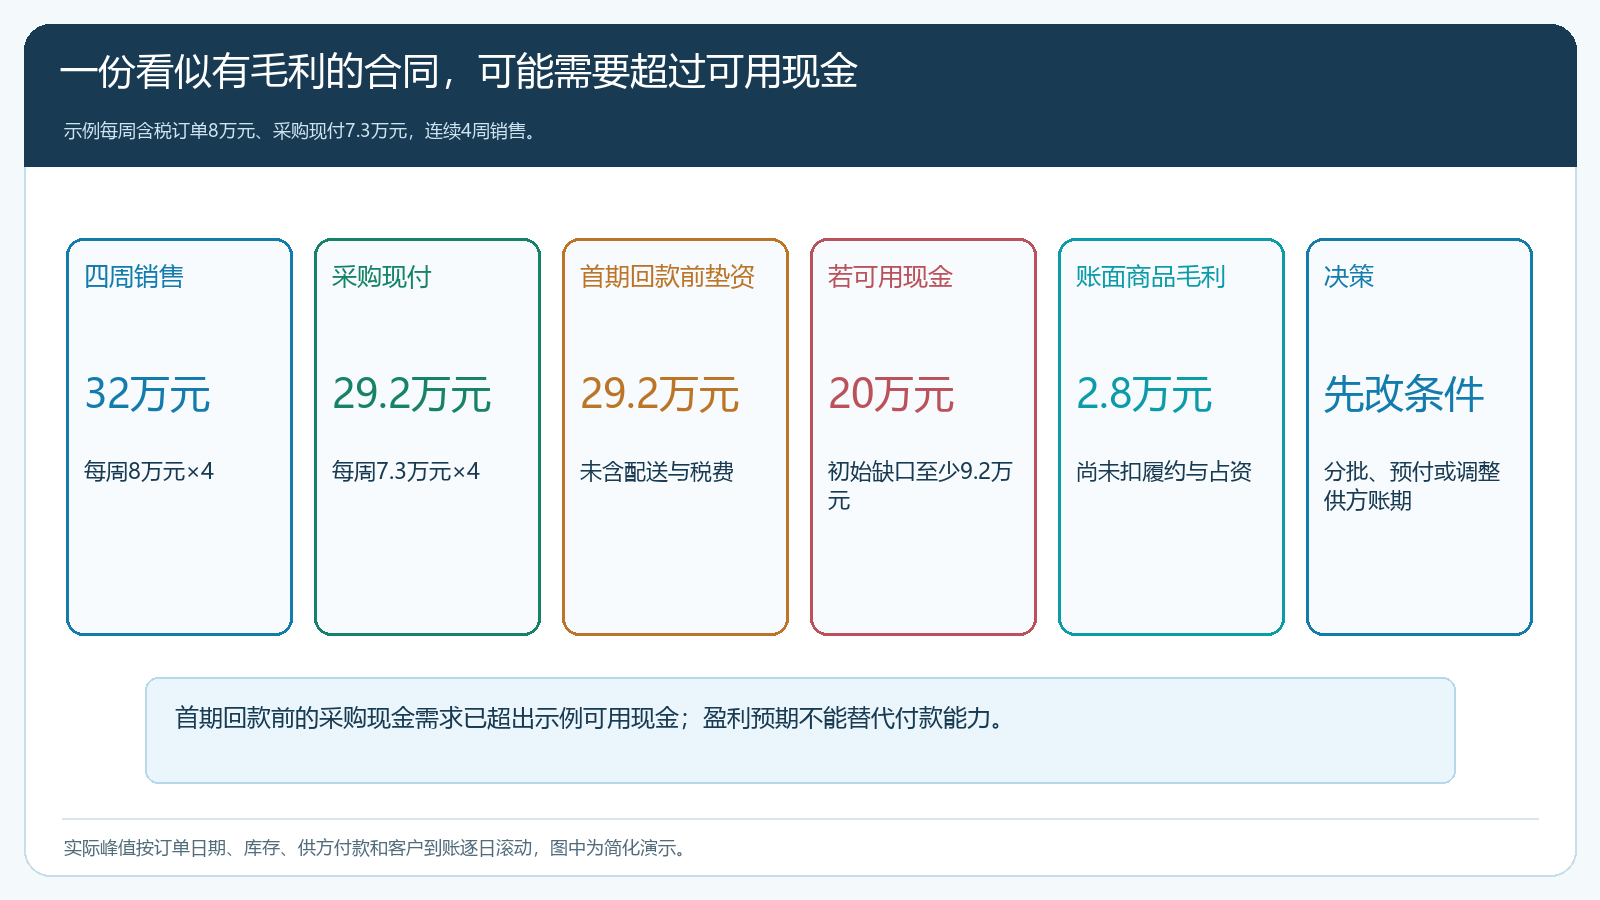This screenshot has height=900, width=1600.
Task: Select the text 先改条件
Action: 1404,394
